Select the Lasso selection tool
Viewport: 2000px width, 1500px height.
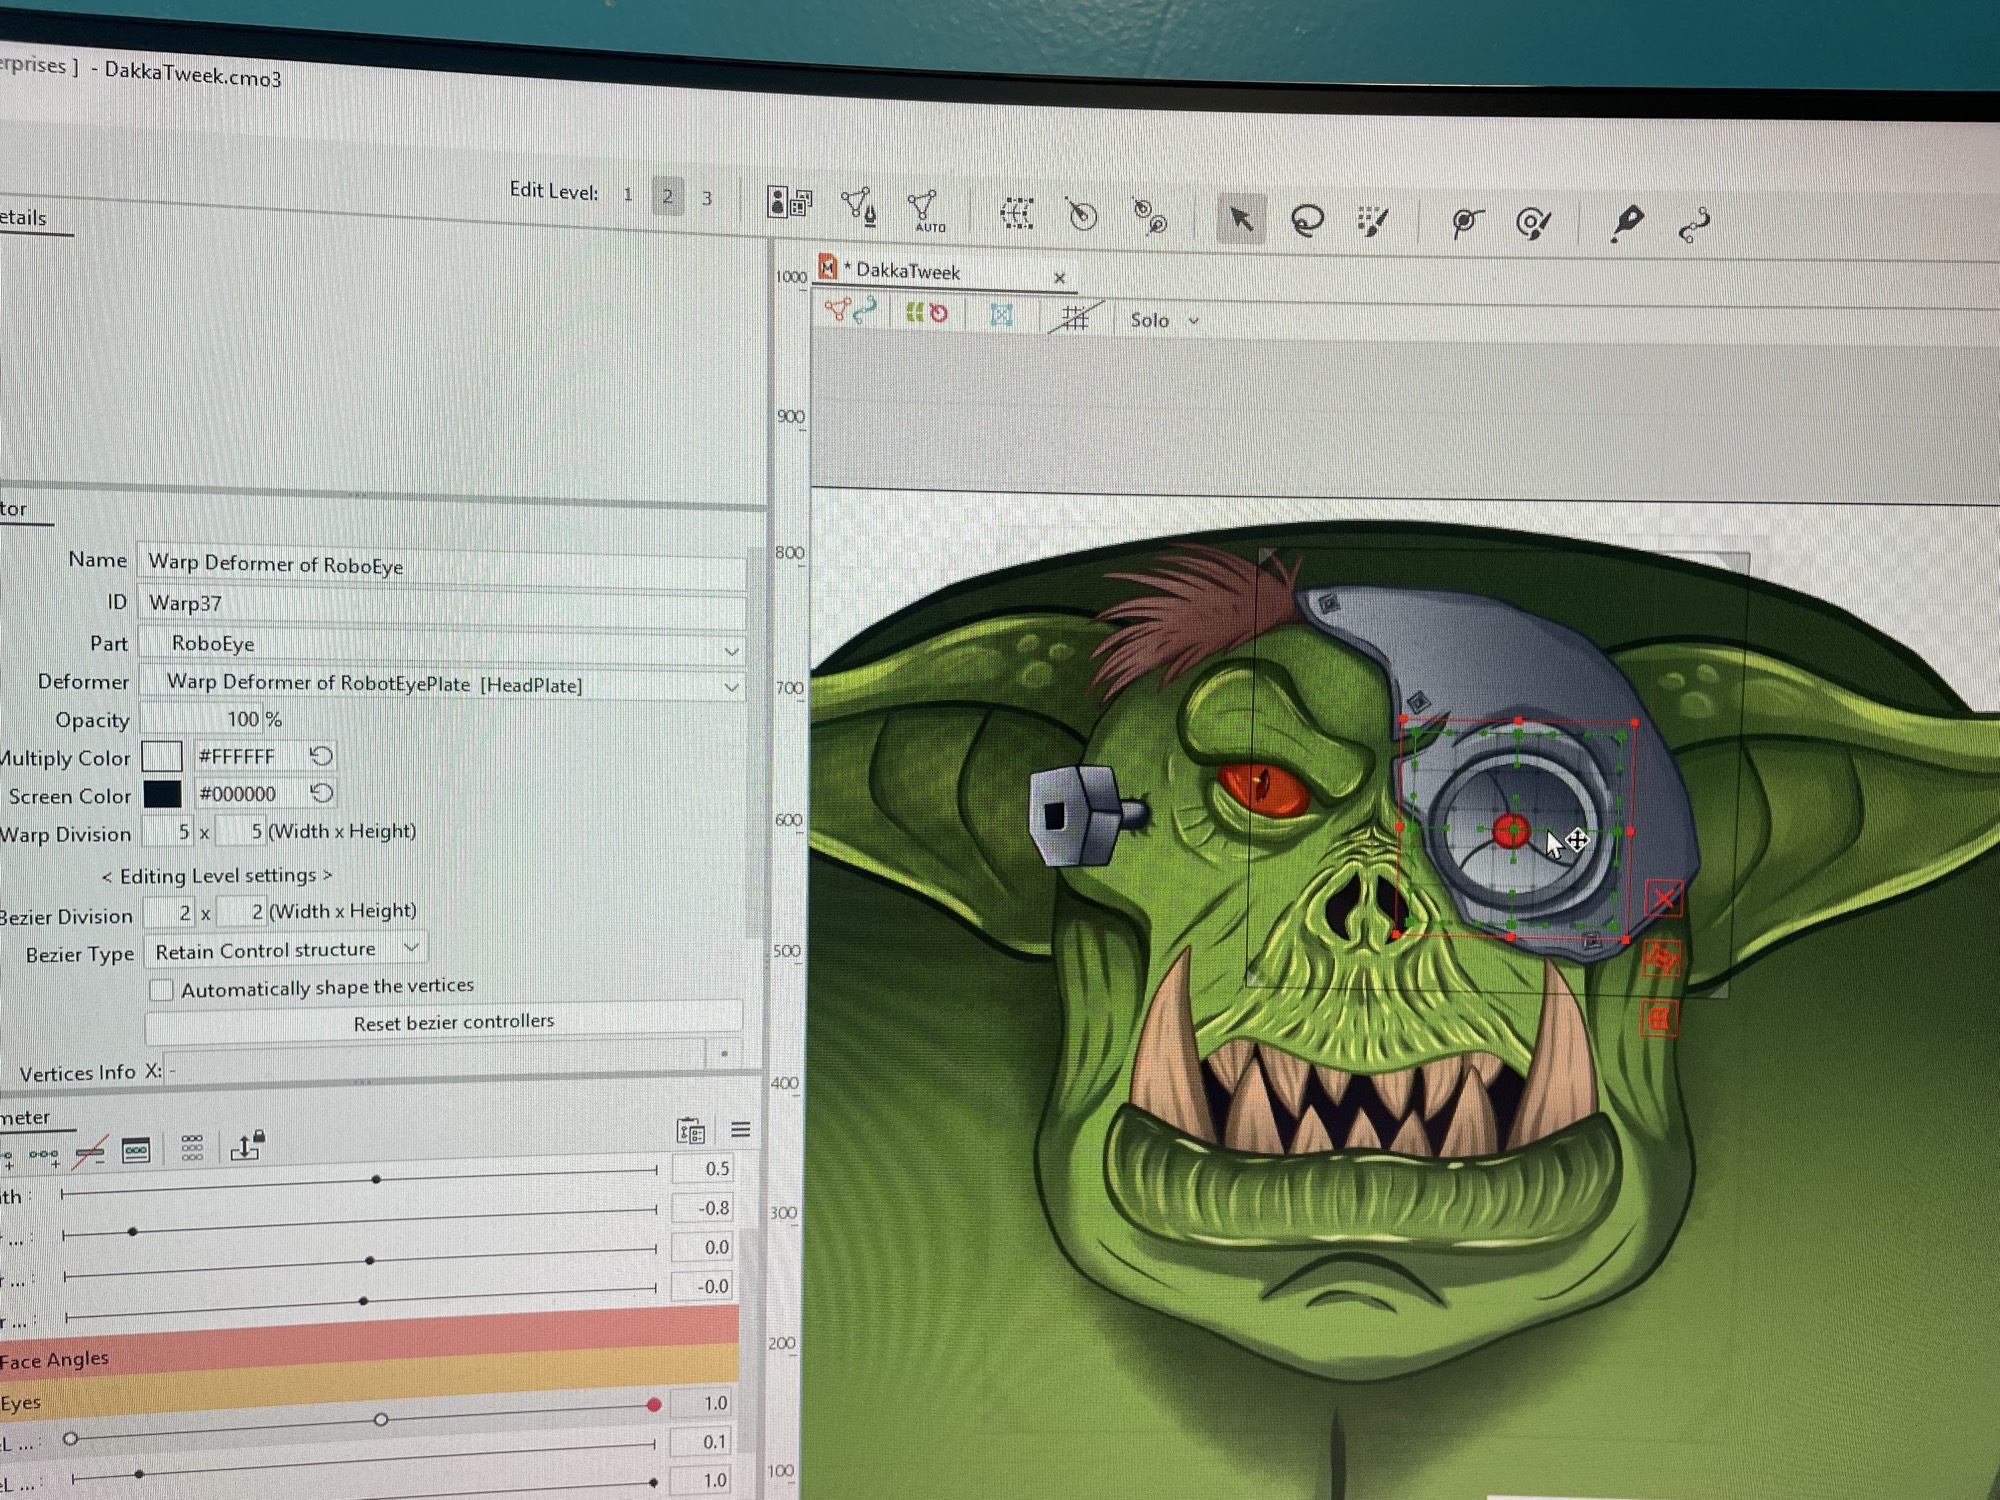[x=1307, y=220]
